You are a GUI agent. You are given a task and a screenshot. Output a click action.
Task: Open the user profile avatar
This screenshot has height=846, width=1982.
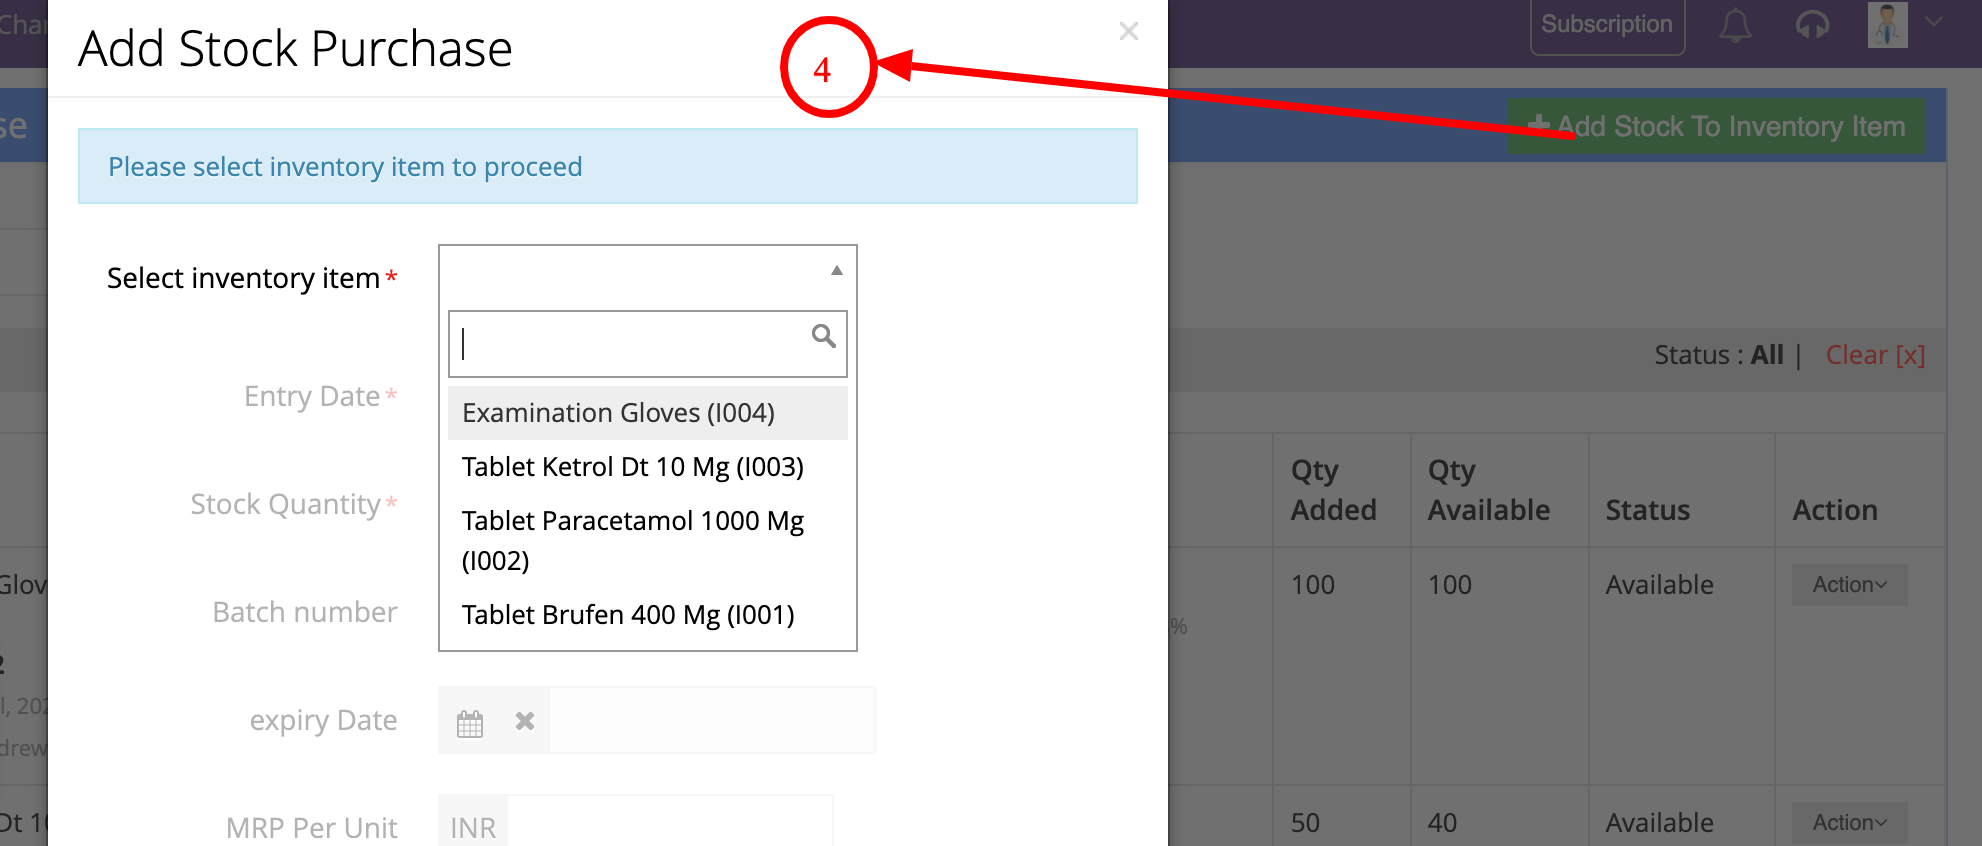1887,24
